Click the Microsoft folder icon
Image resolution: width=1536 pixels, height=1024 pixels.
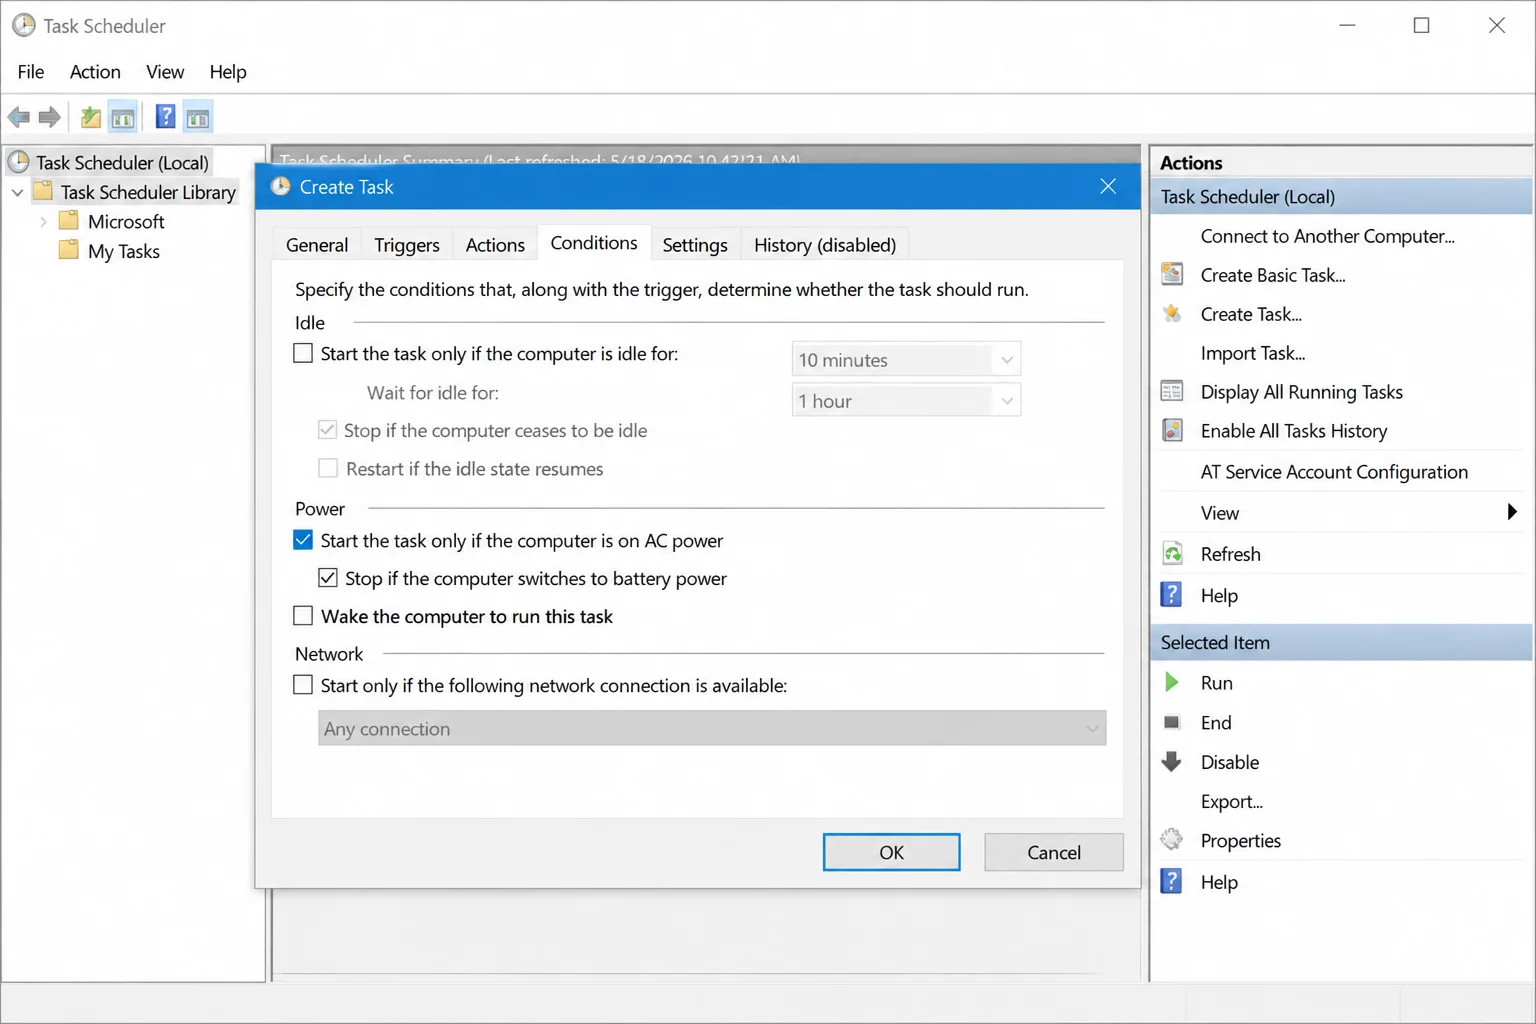pos(69,220)
